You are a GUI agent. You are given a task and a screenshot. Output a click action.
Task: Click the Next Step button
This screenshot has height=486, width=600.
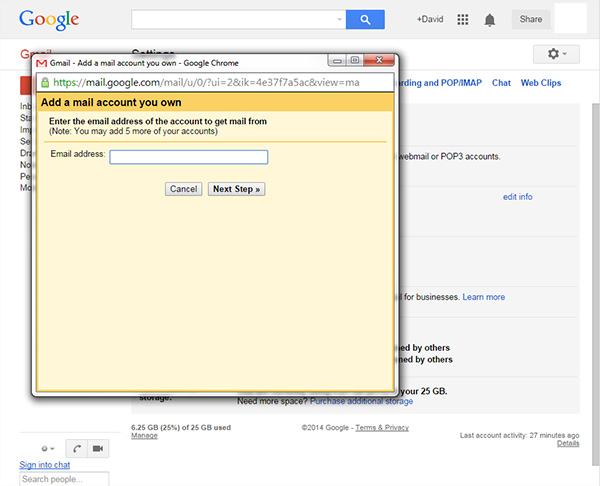[x=236, y=189]
